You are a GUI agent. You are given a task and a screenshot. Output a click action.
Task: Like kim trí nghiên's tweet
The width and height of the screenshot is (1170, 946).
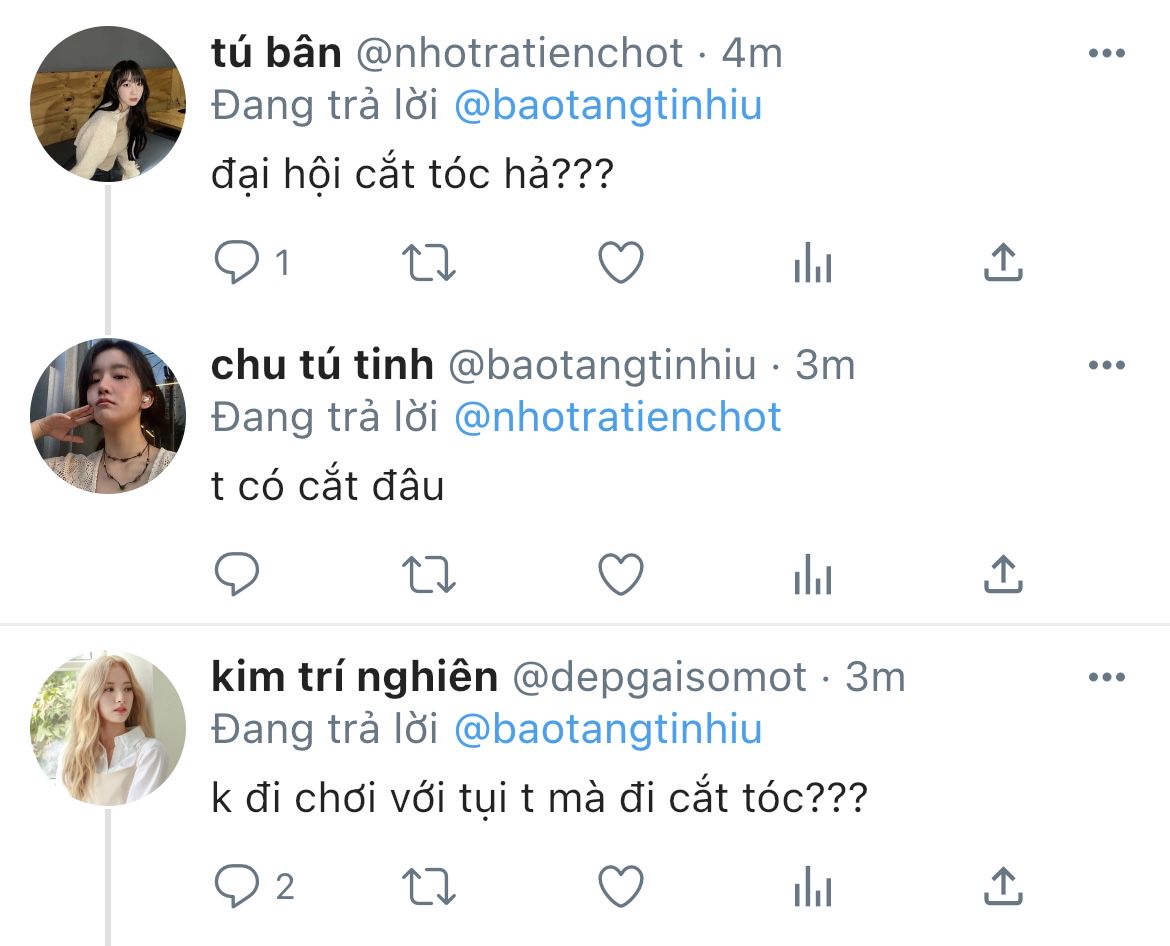point(620,886)
